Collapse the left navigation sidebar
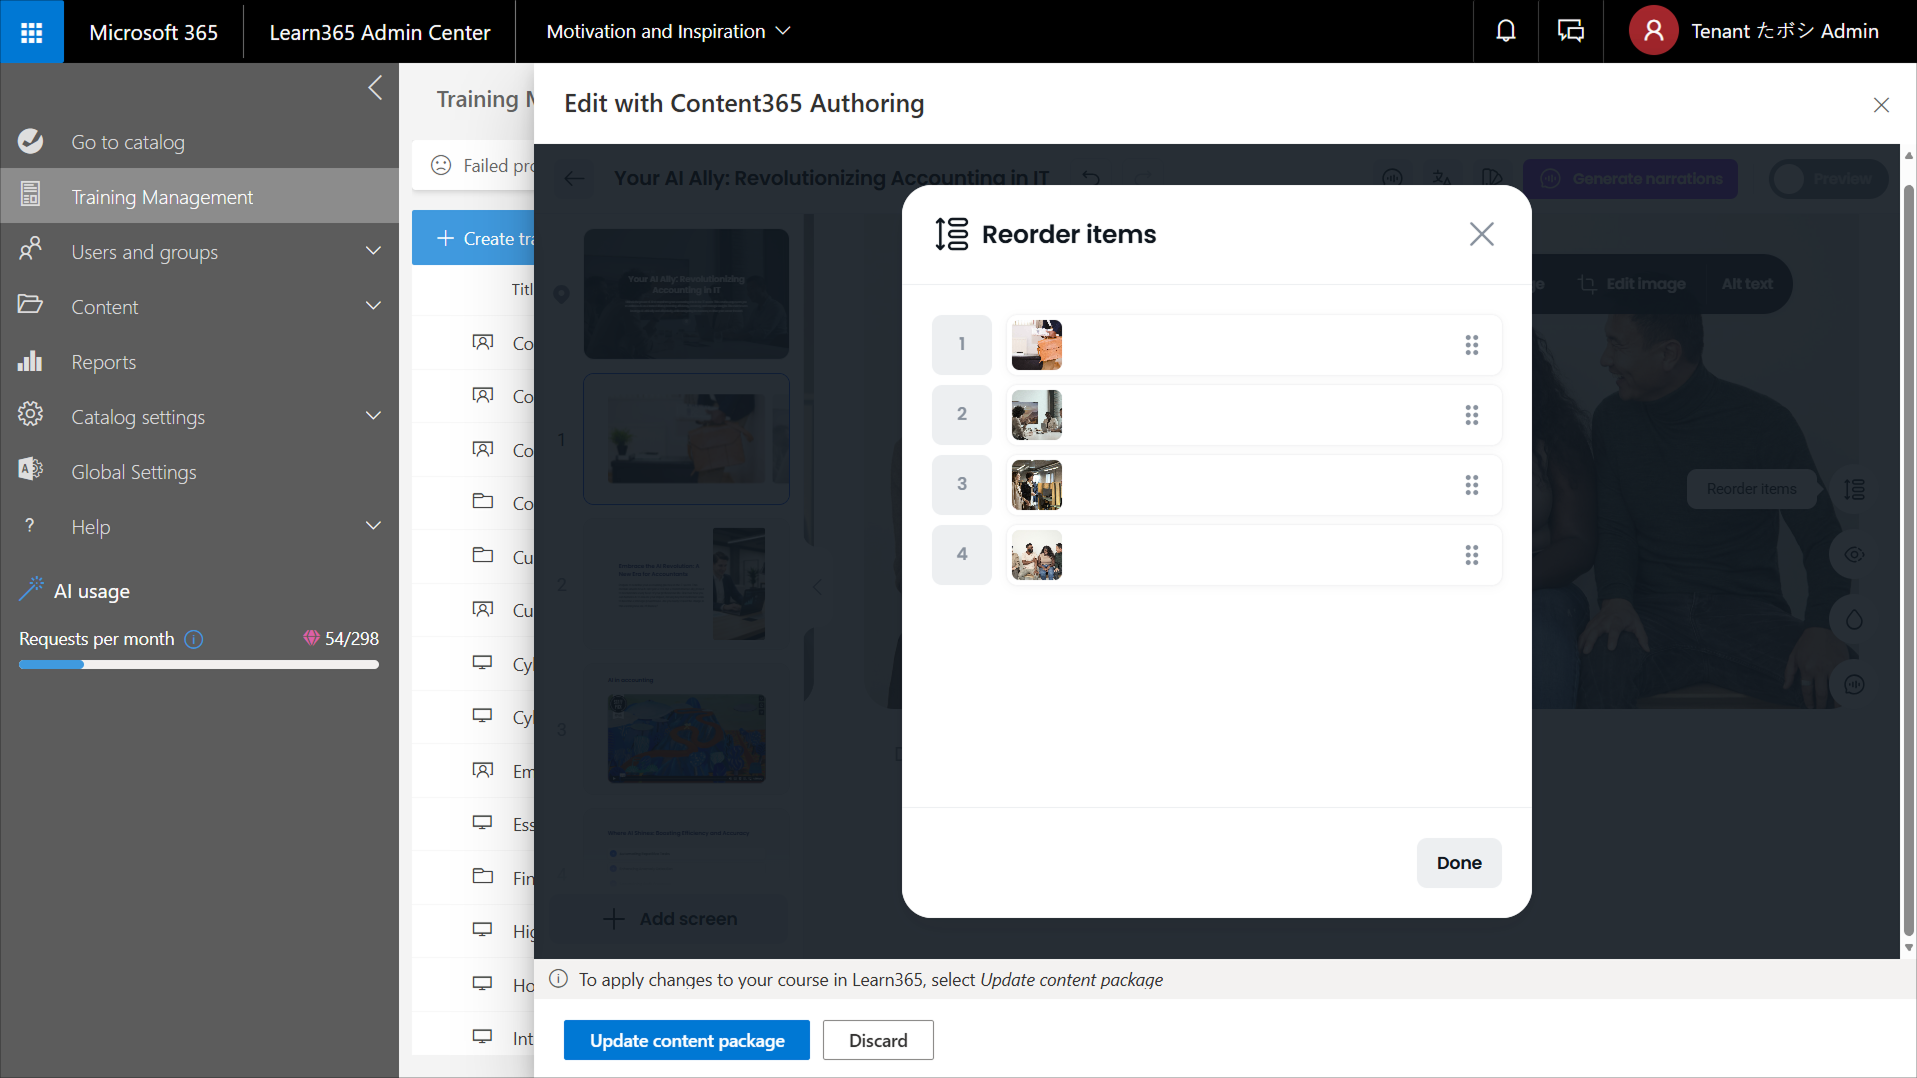 click(375, 88)
